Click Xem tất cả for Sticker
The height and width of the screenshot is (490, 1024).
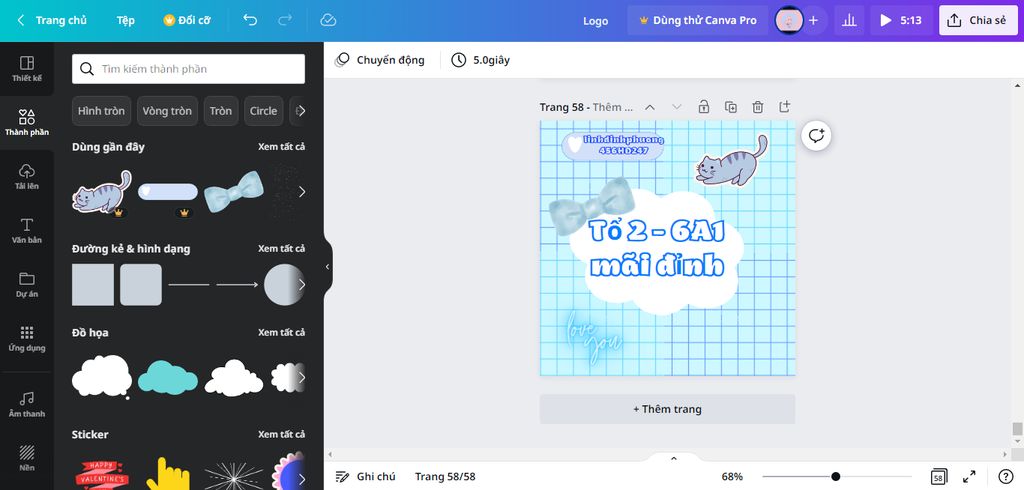(x=281, y=434)
